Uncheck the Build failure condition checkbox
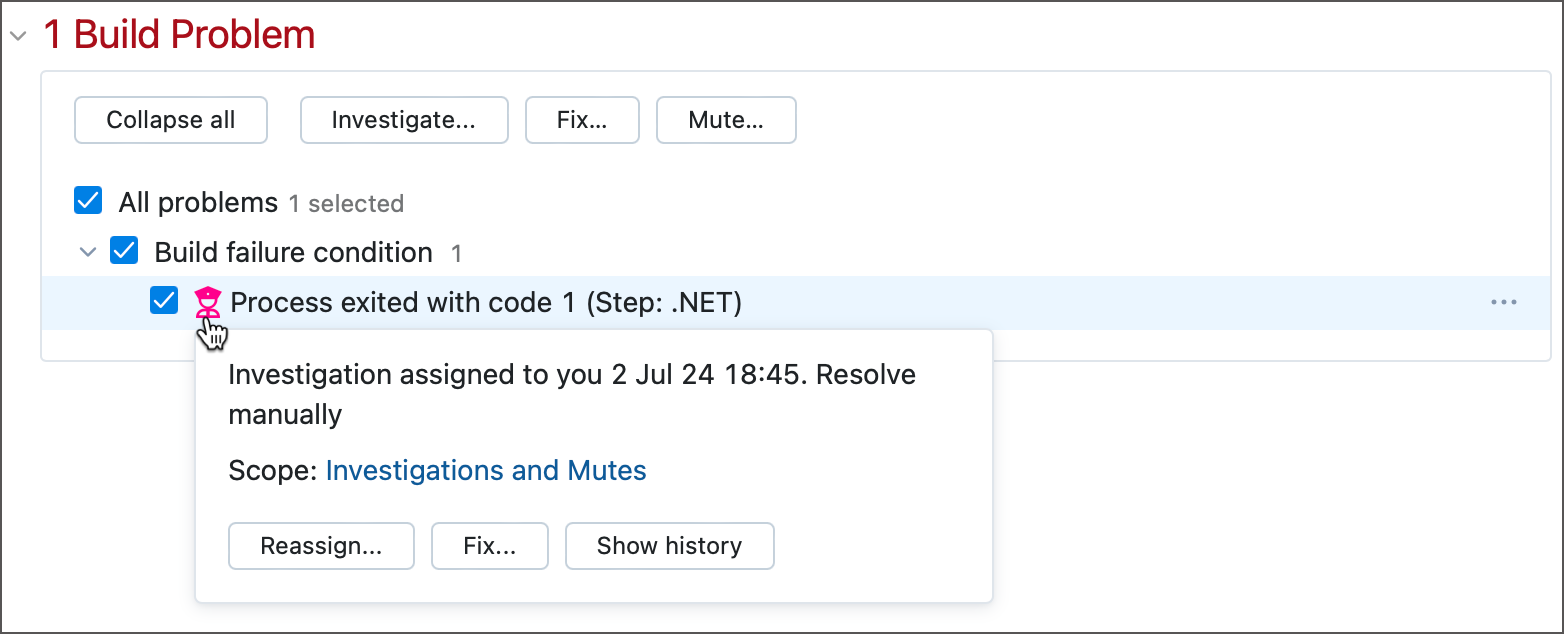The image size is (1564, 634). [124, 251]
